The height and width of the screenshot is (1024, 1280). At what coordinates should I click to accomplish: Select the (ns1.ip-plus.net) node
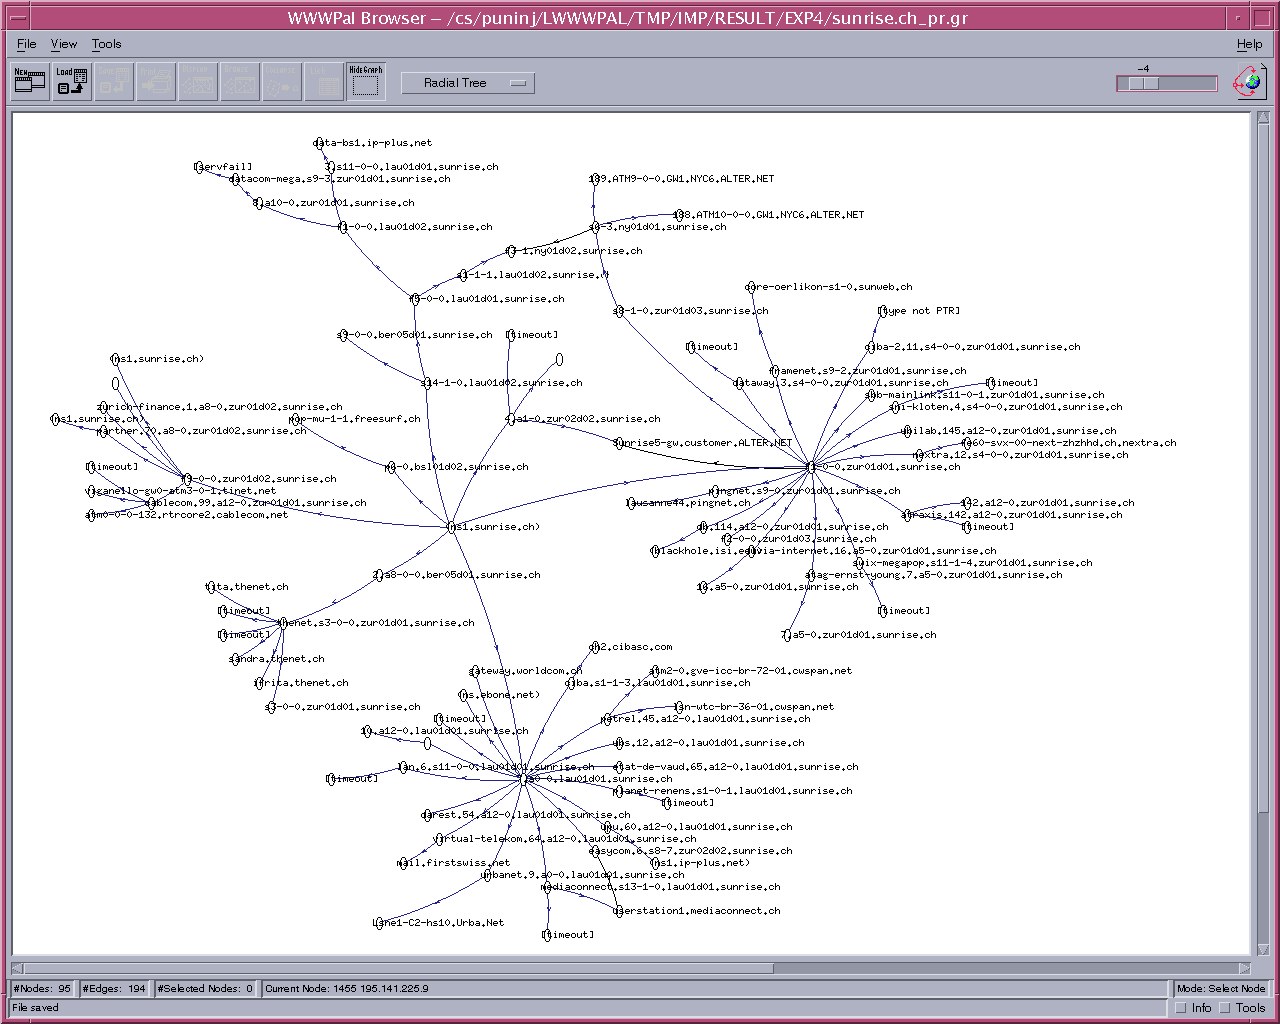[x=656, y=863]
